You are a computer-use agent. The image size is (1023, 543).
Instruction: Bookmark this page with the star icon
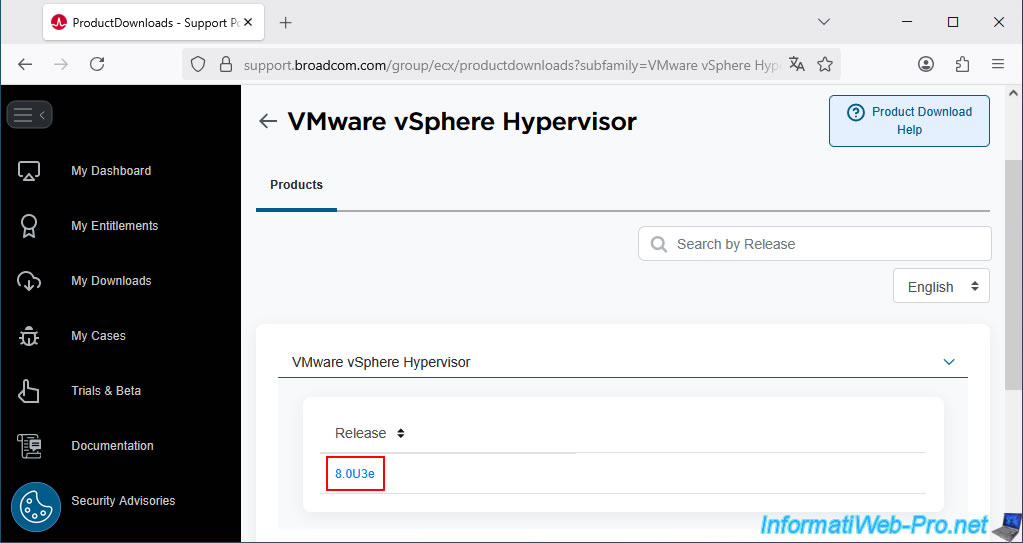[825, 64]
